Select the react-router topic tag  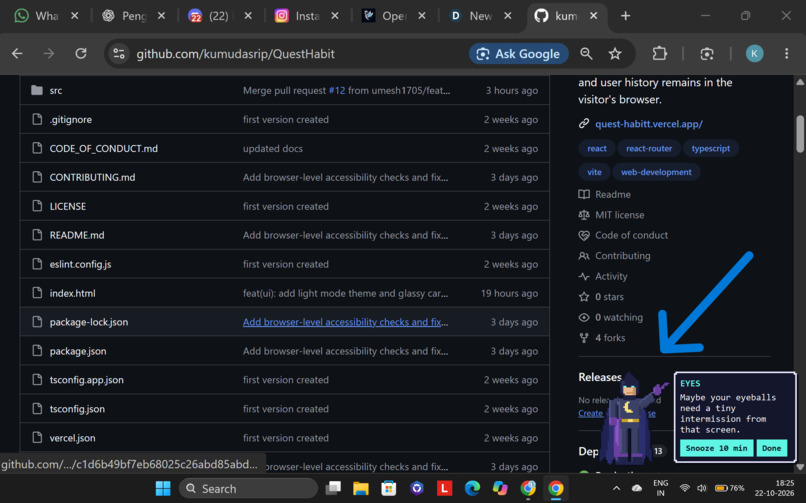tap(649, 148)
